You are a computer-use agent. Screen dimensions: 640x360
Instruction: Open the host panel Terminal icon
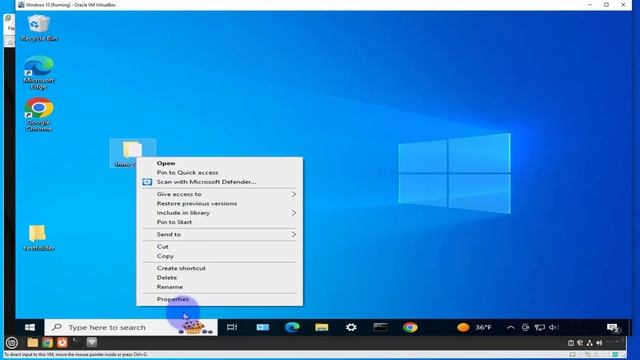coord(77,342)
